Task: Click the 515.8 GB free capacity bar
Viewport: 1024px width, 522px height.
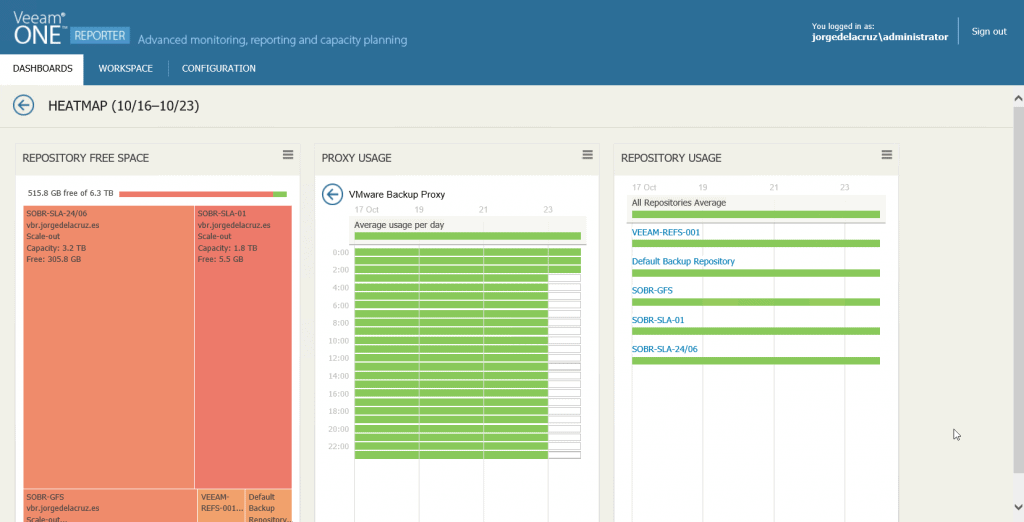Action: click(203, 194)
